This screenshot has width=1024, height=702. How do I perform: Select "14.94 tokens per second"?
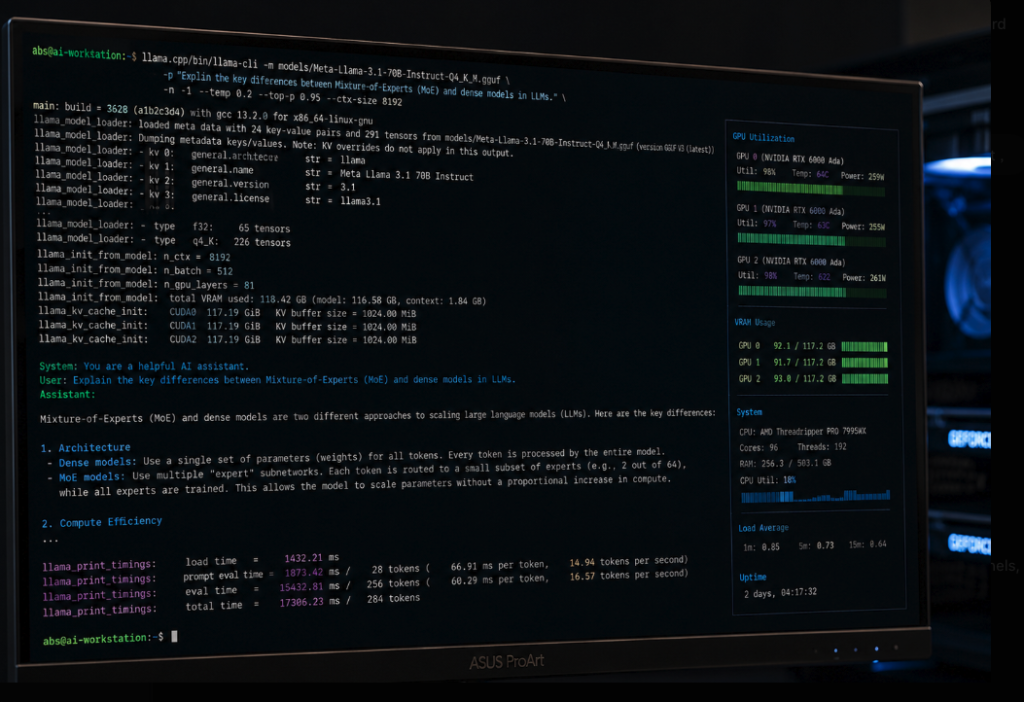pyautogui.click(x=628, y=561)
